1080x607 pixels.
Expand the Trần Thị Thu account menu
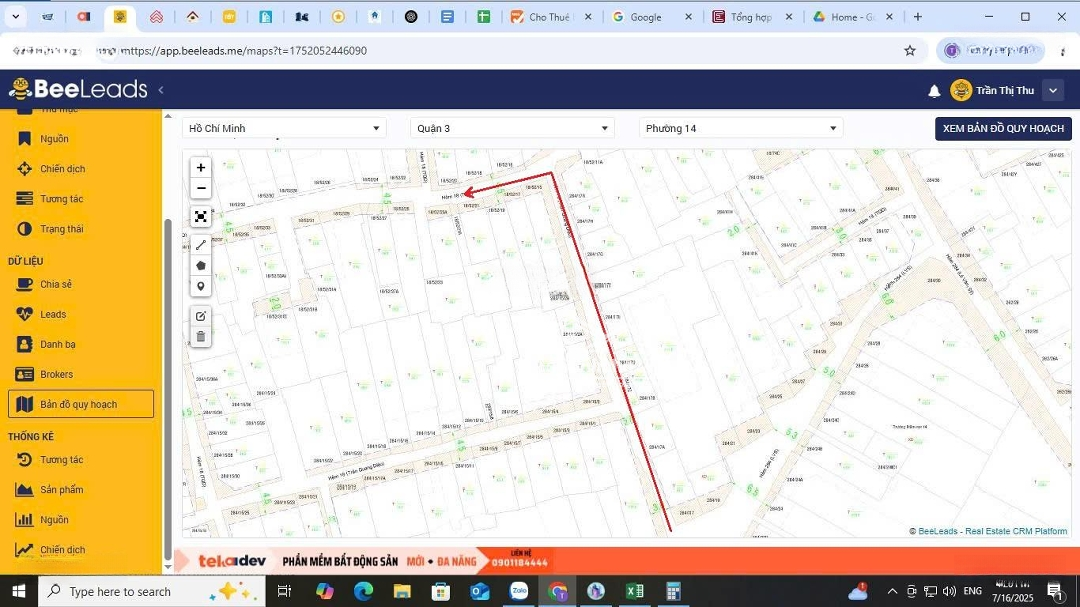(x=1052, y=91)
